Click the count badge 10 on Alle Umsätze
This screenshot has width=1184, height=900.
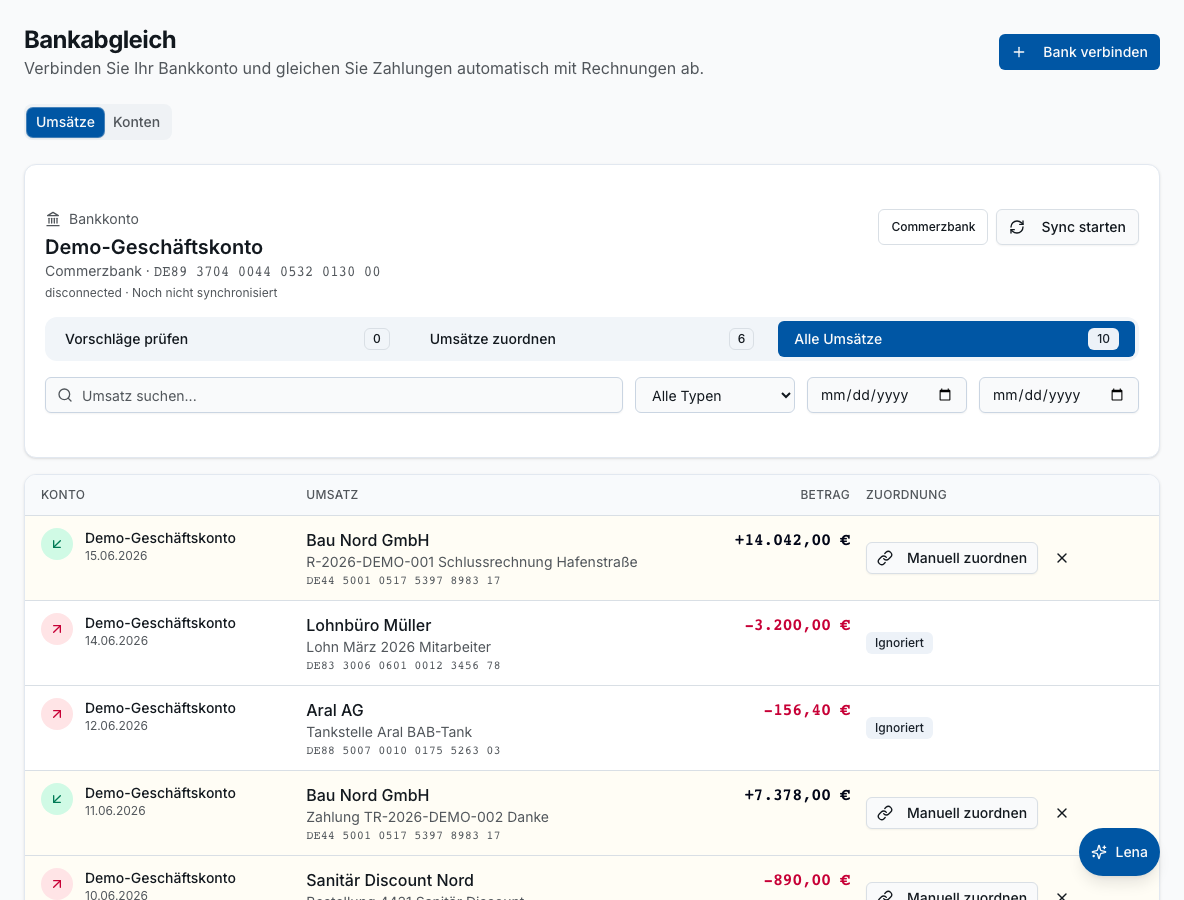(1103, 339)
